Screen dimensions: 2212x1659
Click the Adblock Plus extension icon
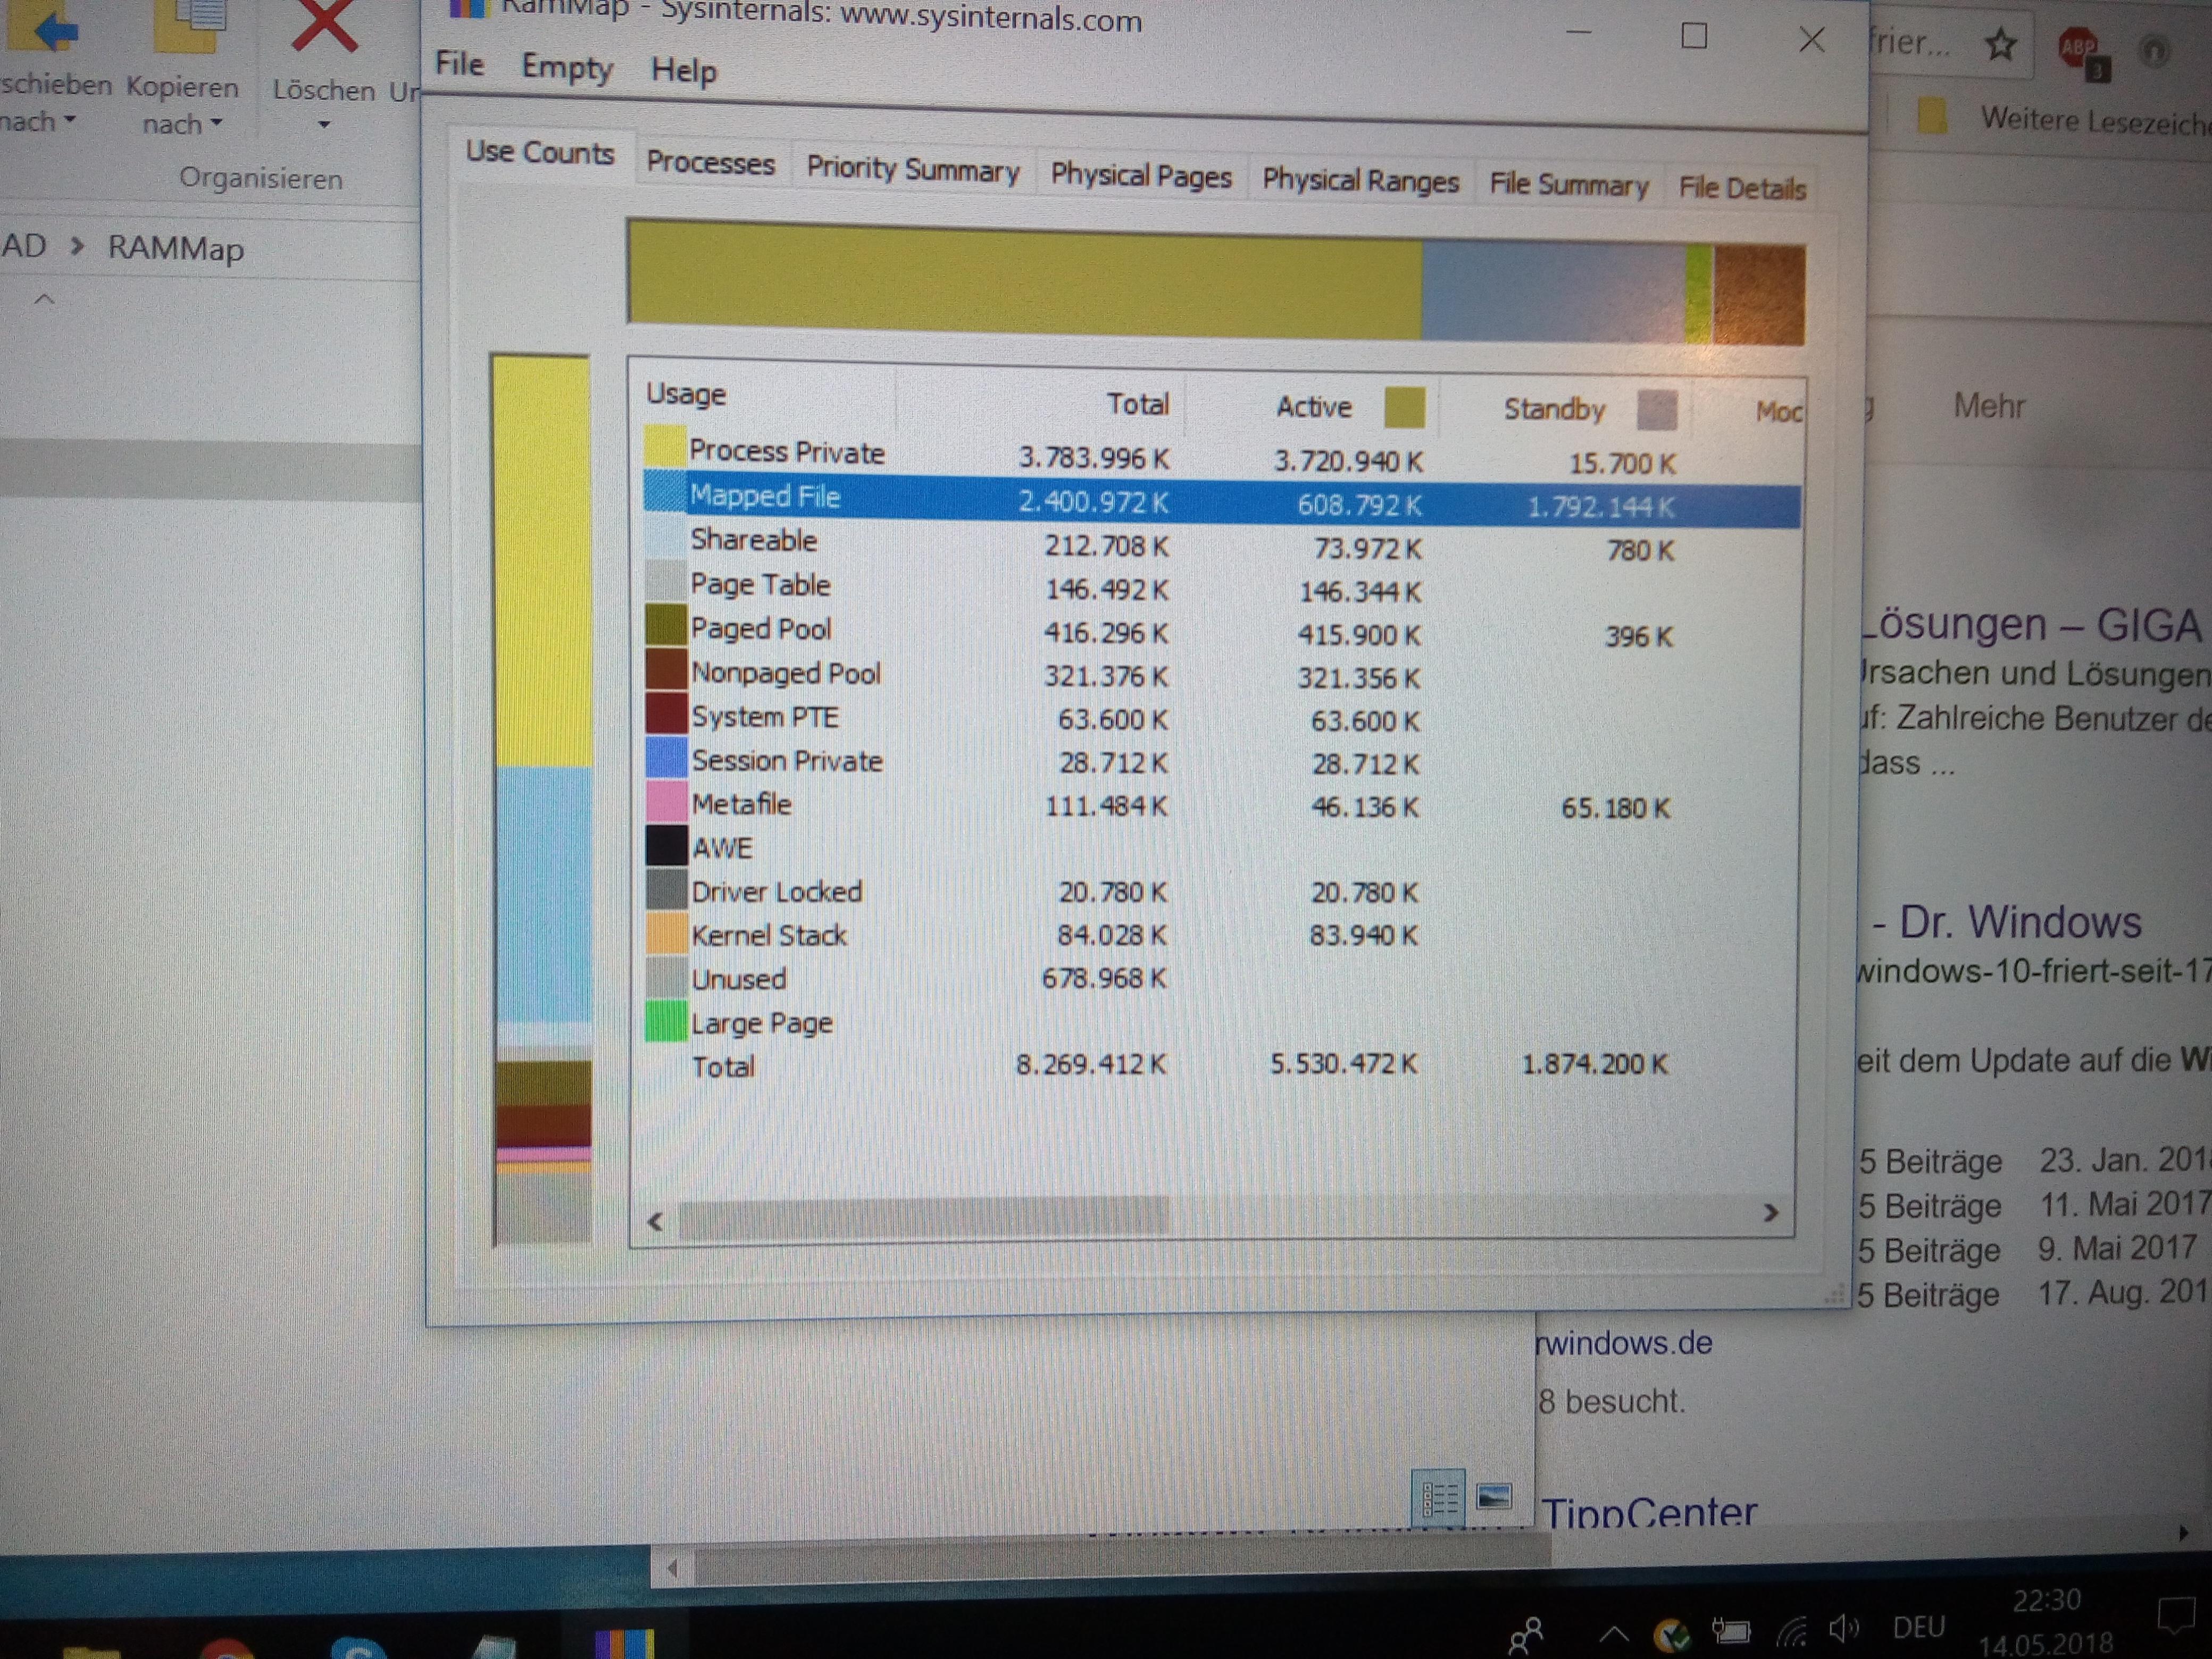tap(2078, 47)
